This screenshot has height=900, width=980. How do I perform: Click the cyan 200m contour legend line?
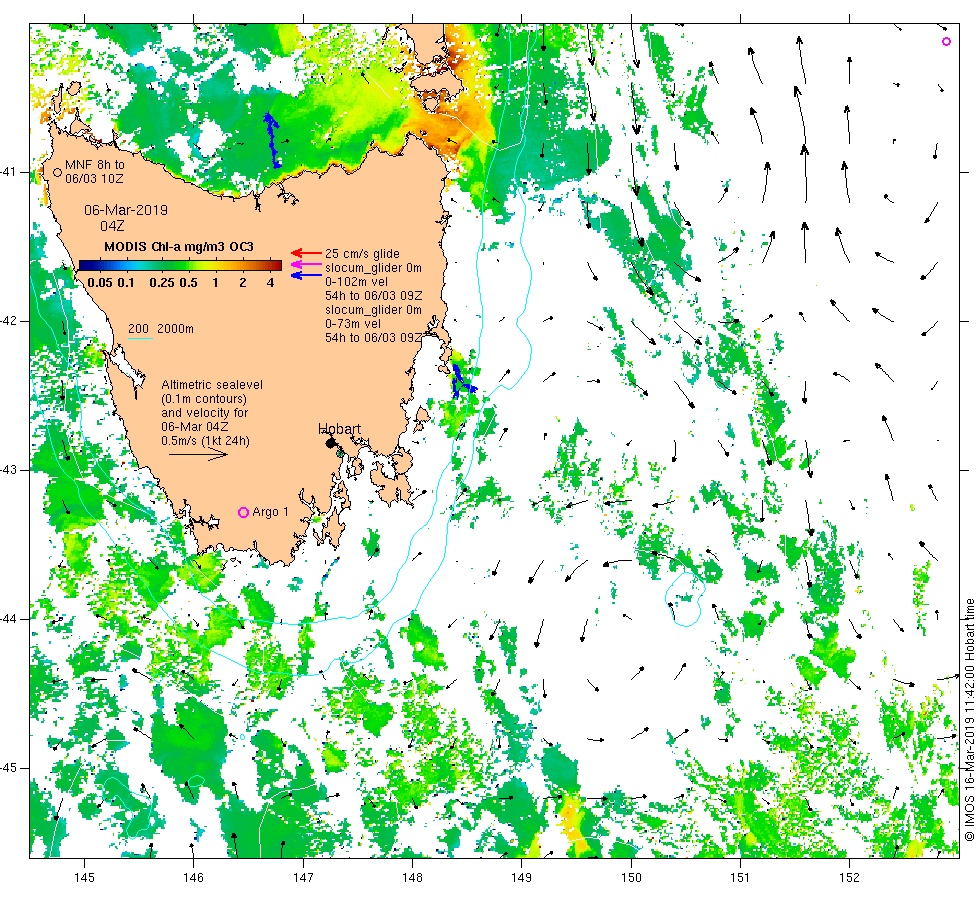(x=141, y=339)
